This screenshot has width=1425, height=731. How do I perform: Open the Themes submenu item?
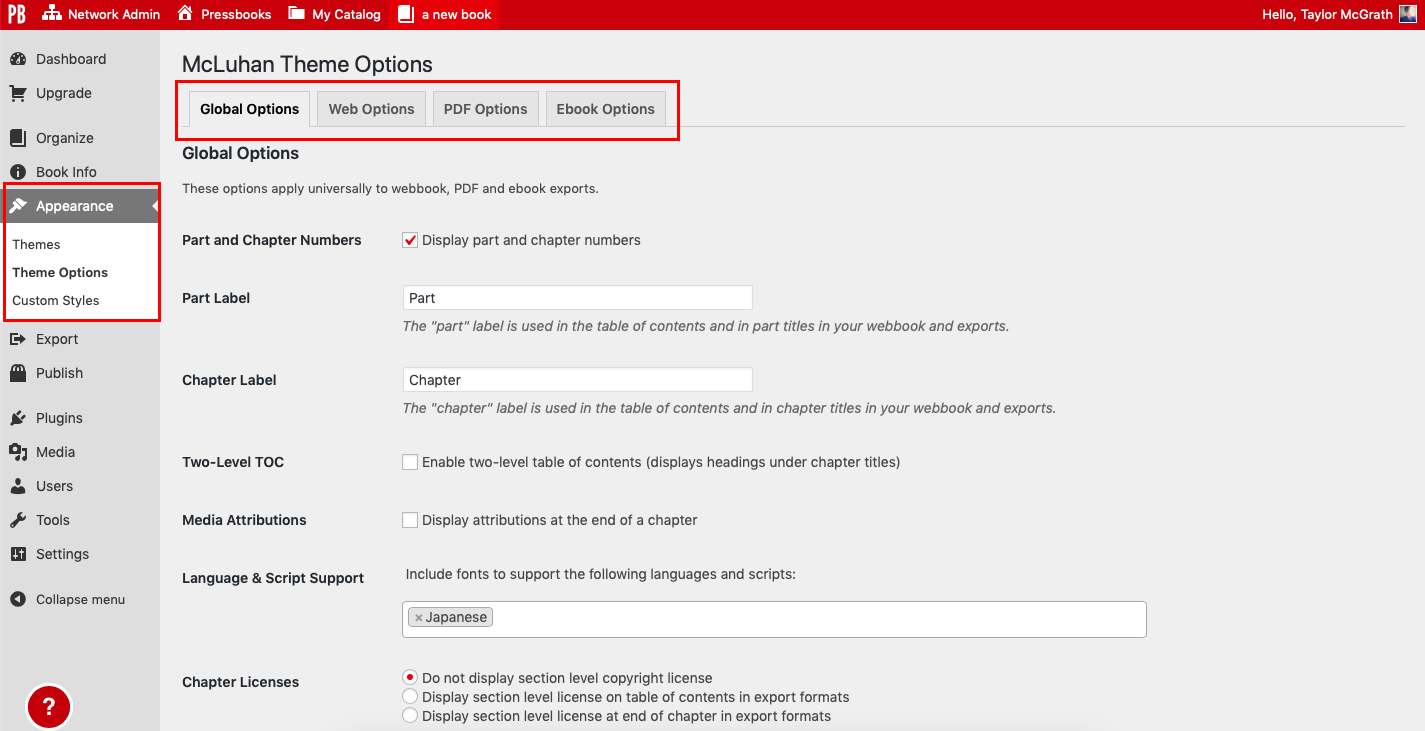36,244
